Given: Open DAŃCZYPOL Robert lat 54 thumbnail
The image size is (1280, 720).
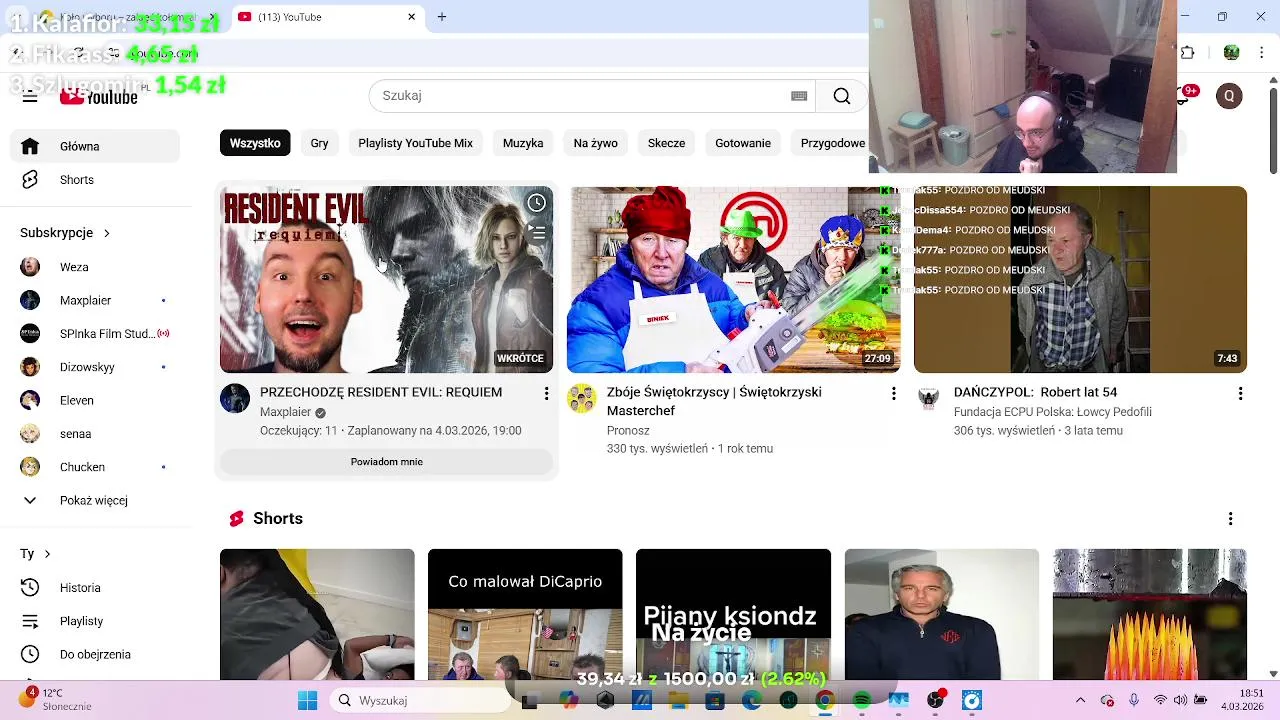Looking at the screenshot, I should click(1080, 280).
